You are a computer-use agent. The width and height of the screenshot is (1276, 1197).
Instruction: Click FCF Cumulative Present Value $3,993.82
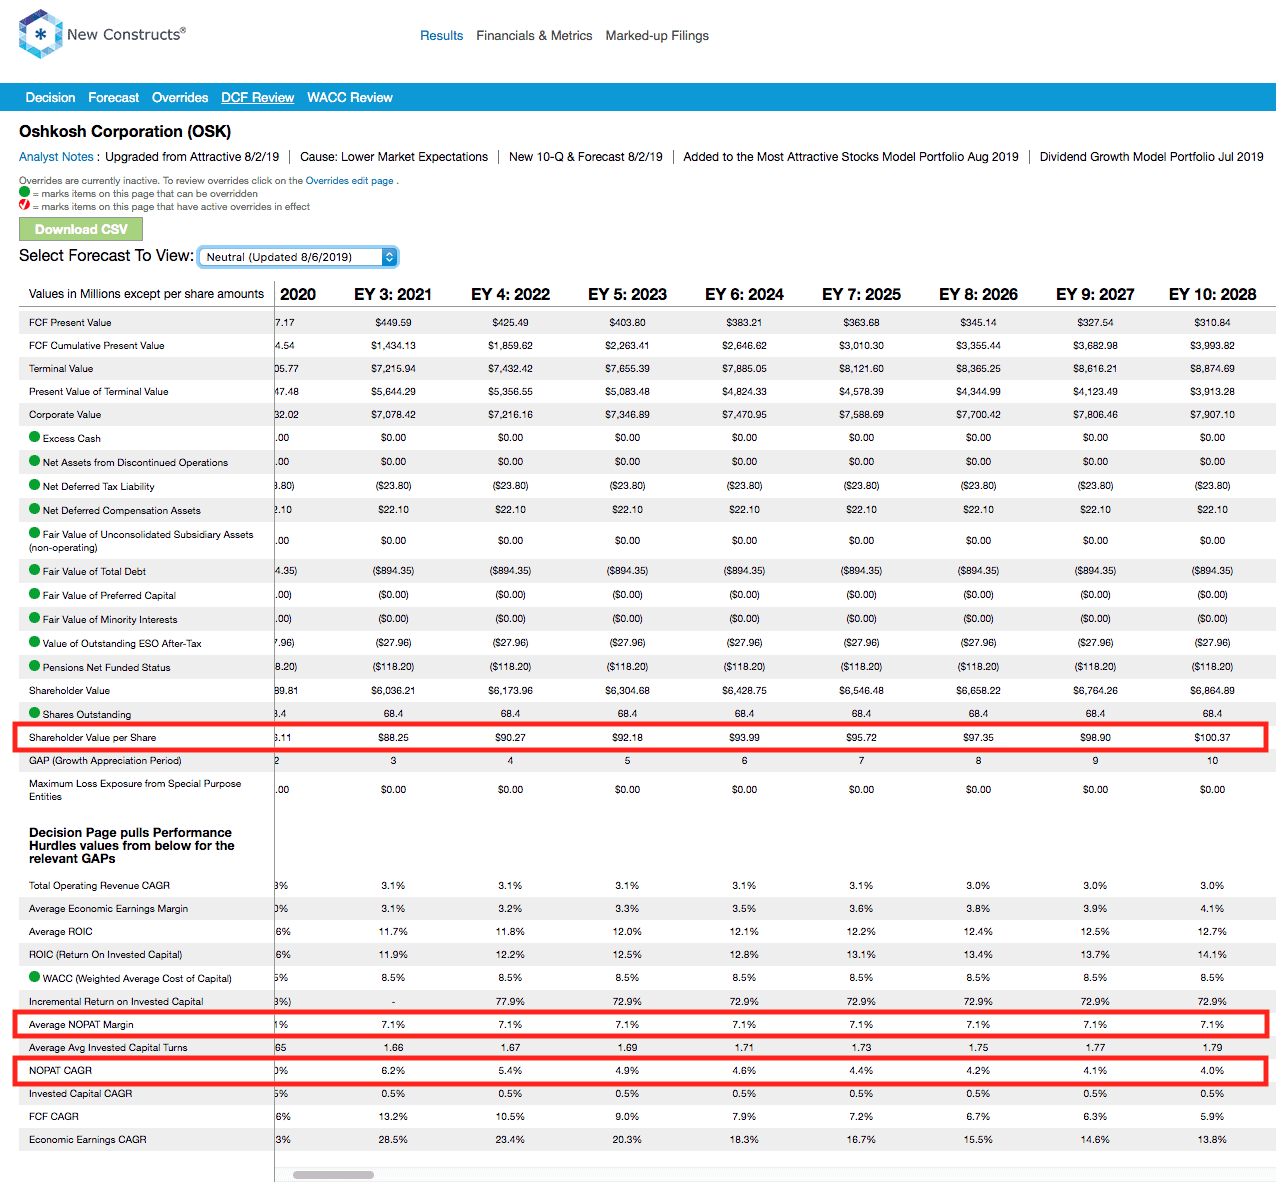pyautogui.click(x=1212, y=345)
